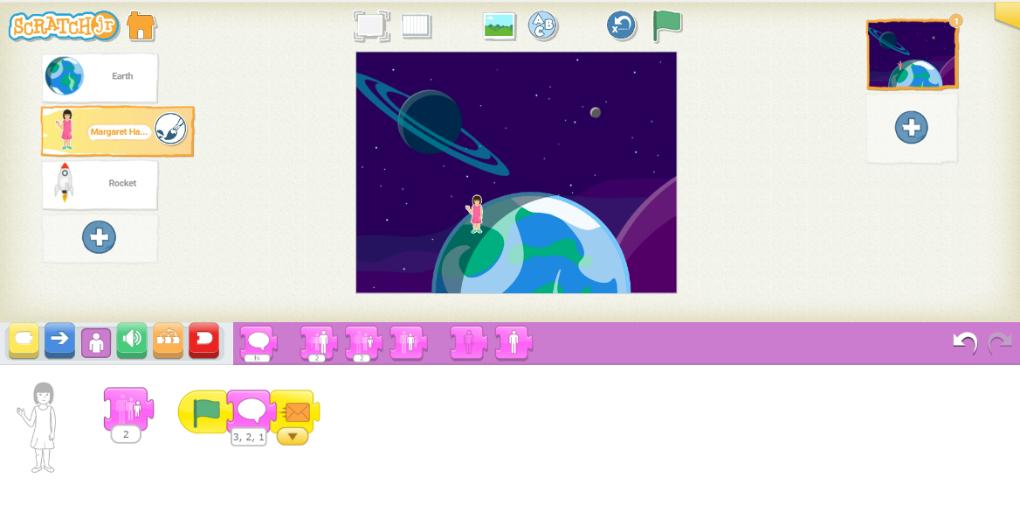Select the first page thumbnail
This screenshot has height=520, width=1020.
[911, 55]
